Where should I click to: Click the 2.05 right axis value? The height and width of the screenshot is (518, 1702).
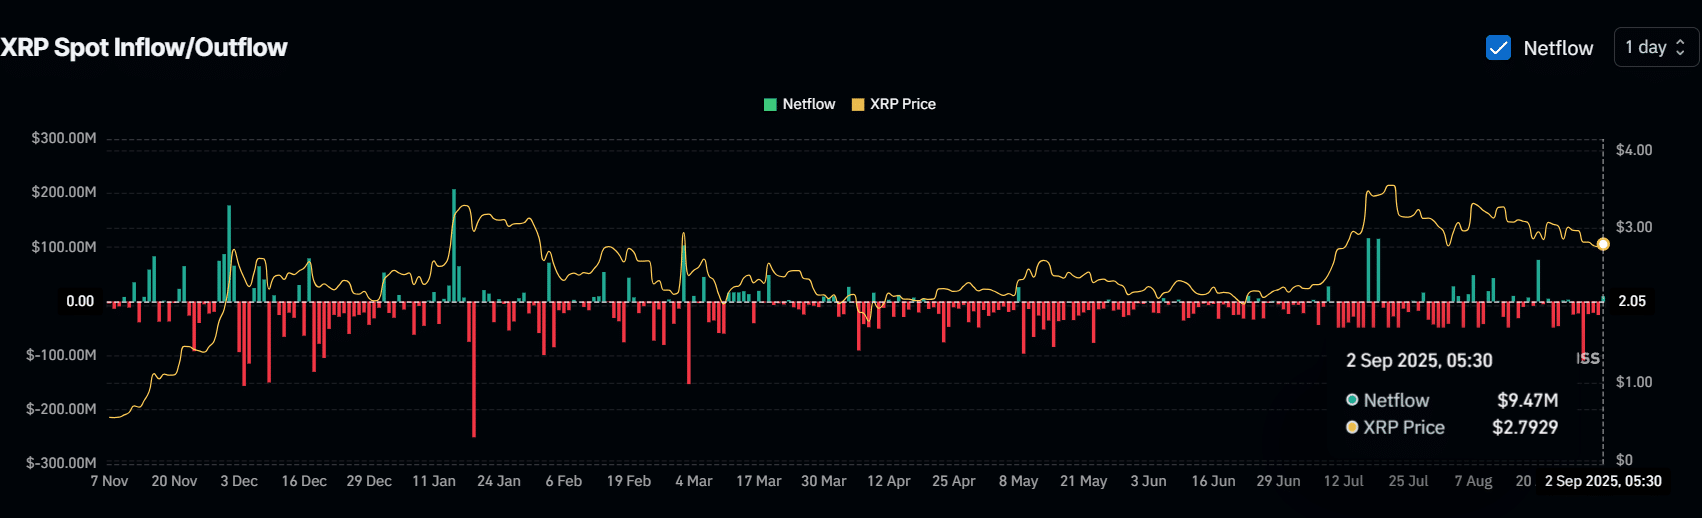click(1632, 301)
